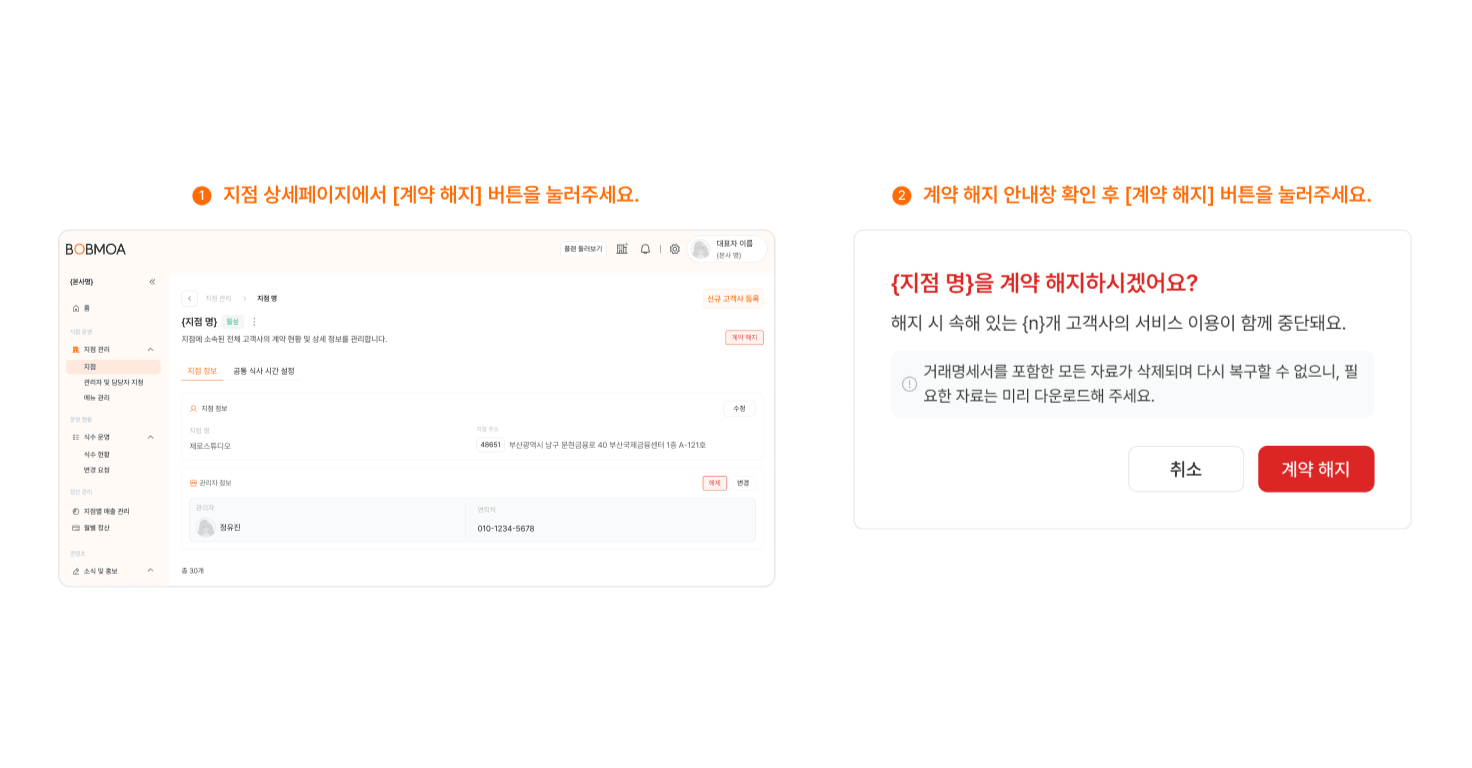Open 메뉴 관리 in the sidebar
The height and width of the screenshot is (768, 1472).
pyautogui.click(x=97, y=398)
